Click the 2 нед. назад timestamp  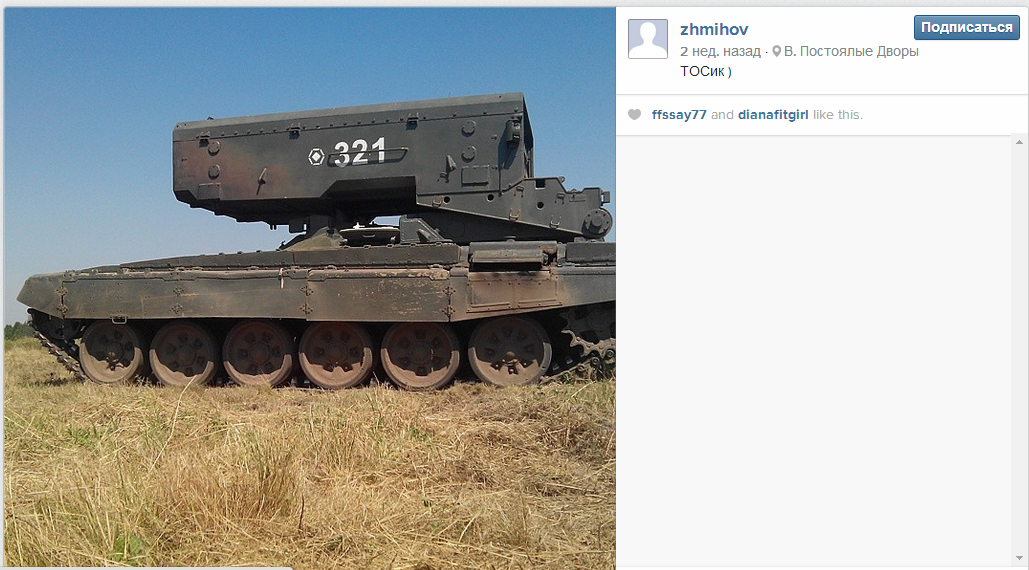click(x=720, y=51)
